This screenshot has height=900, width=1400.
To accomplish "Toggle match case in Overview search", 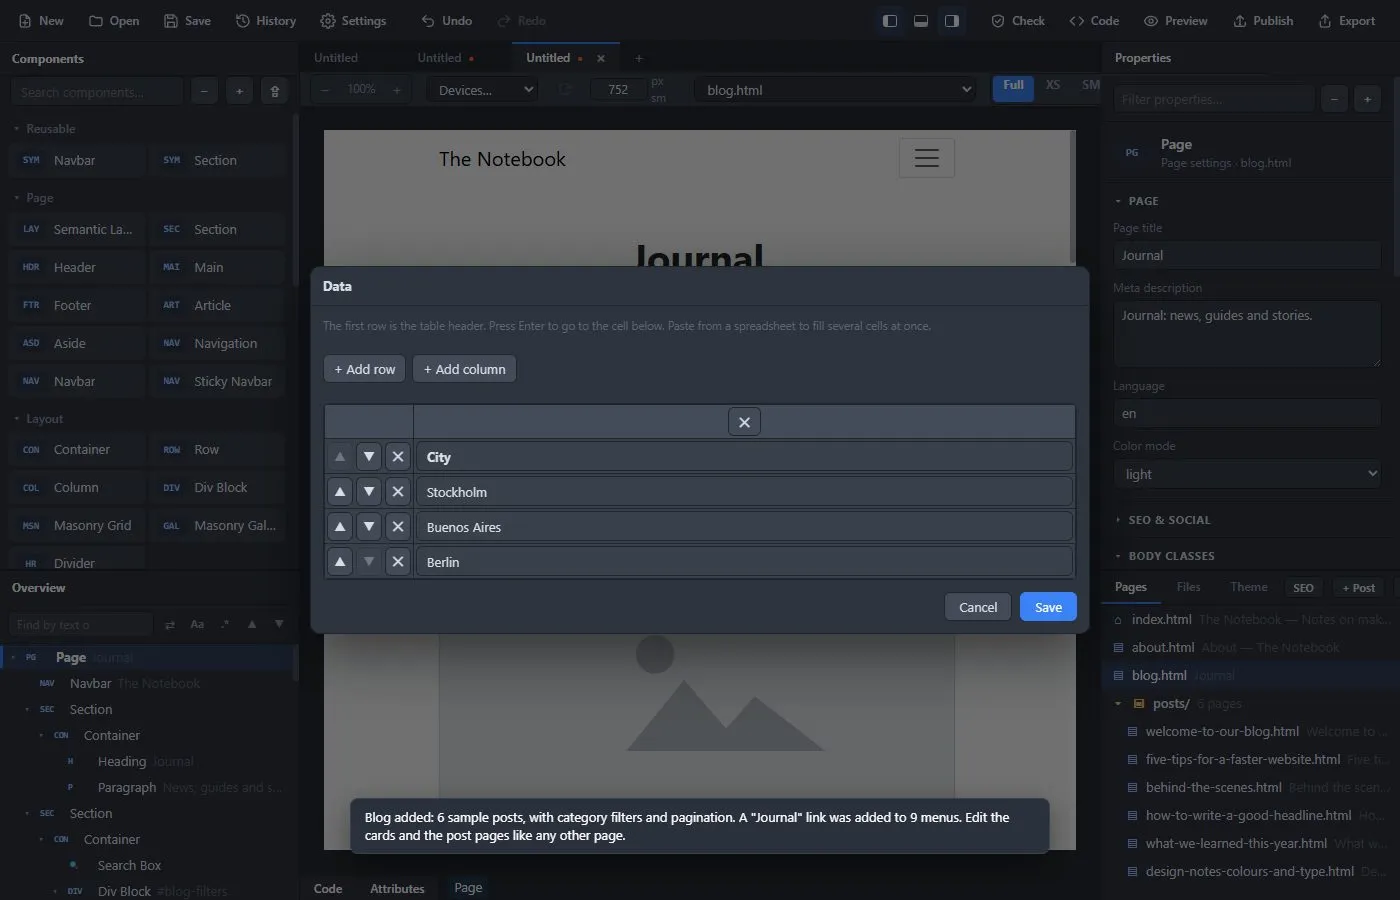I will (x=197, y=625).
